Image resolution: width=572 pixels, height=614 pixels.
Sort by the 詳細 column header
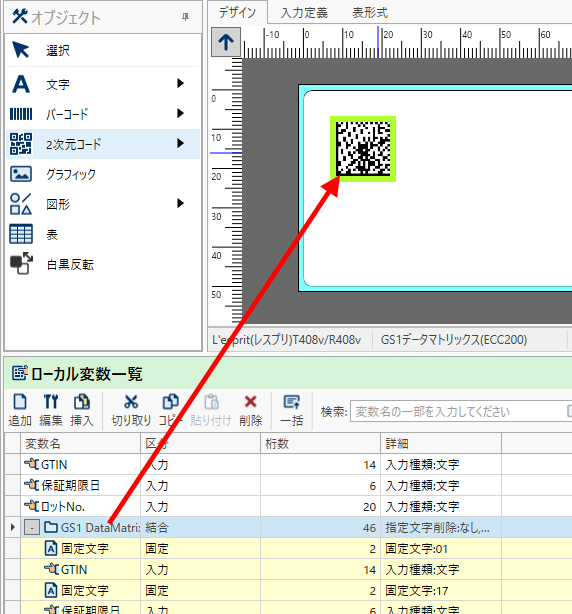tap(441, 443)
